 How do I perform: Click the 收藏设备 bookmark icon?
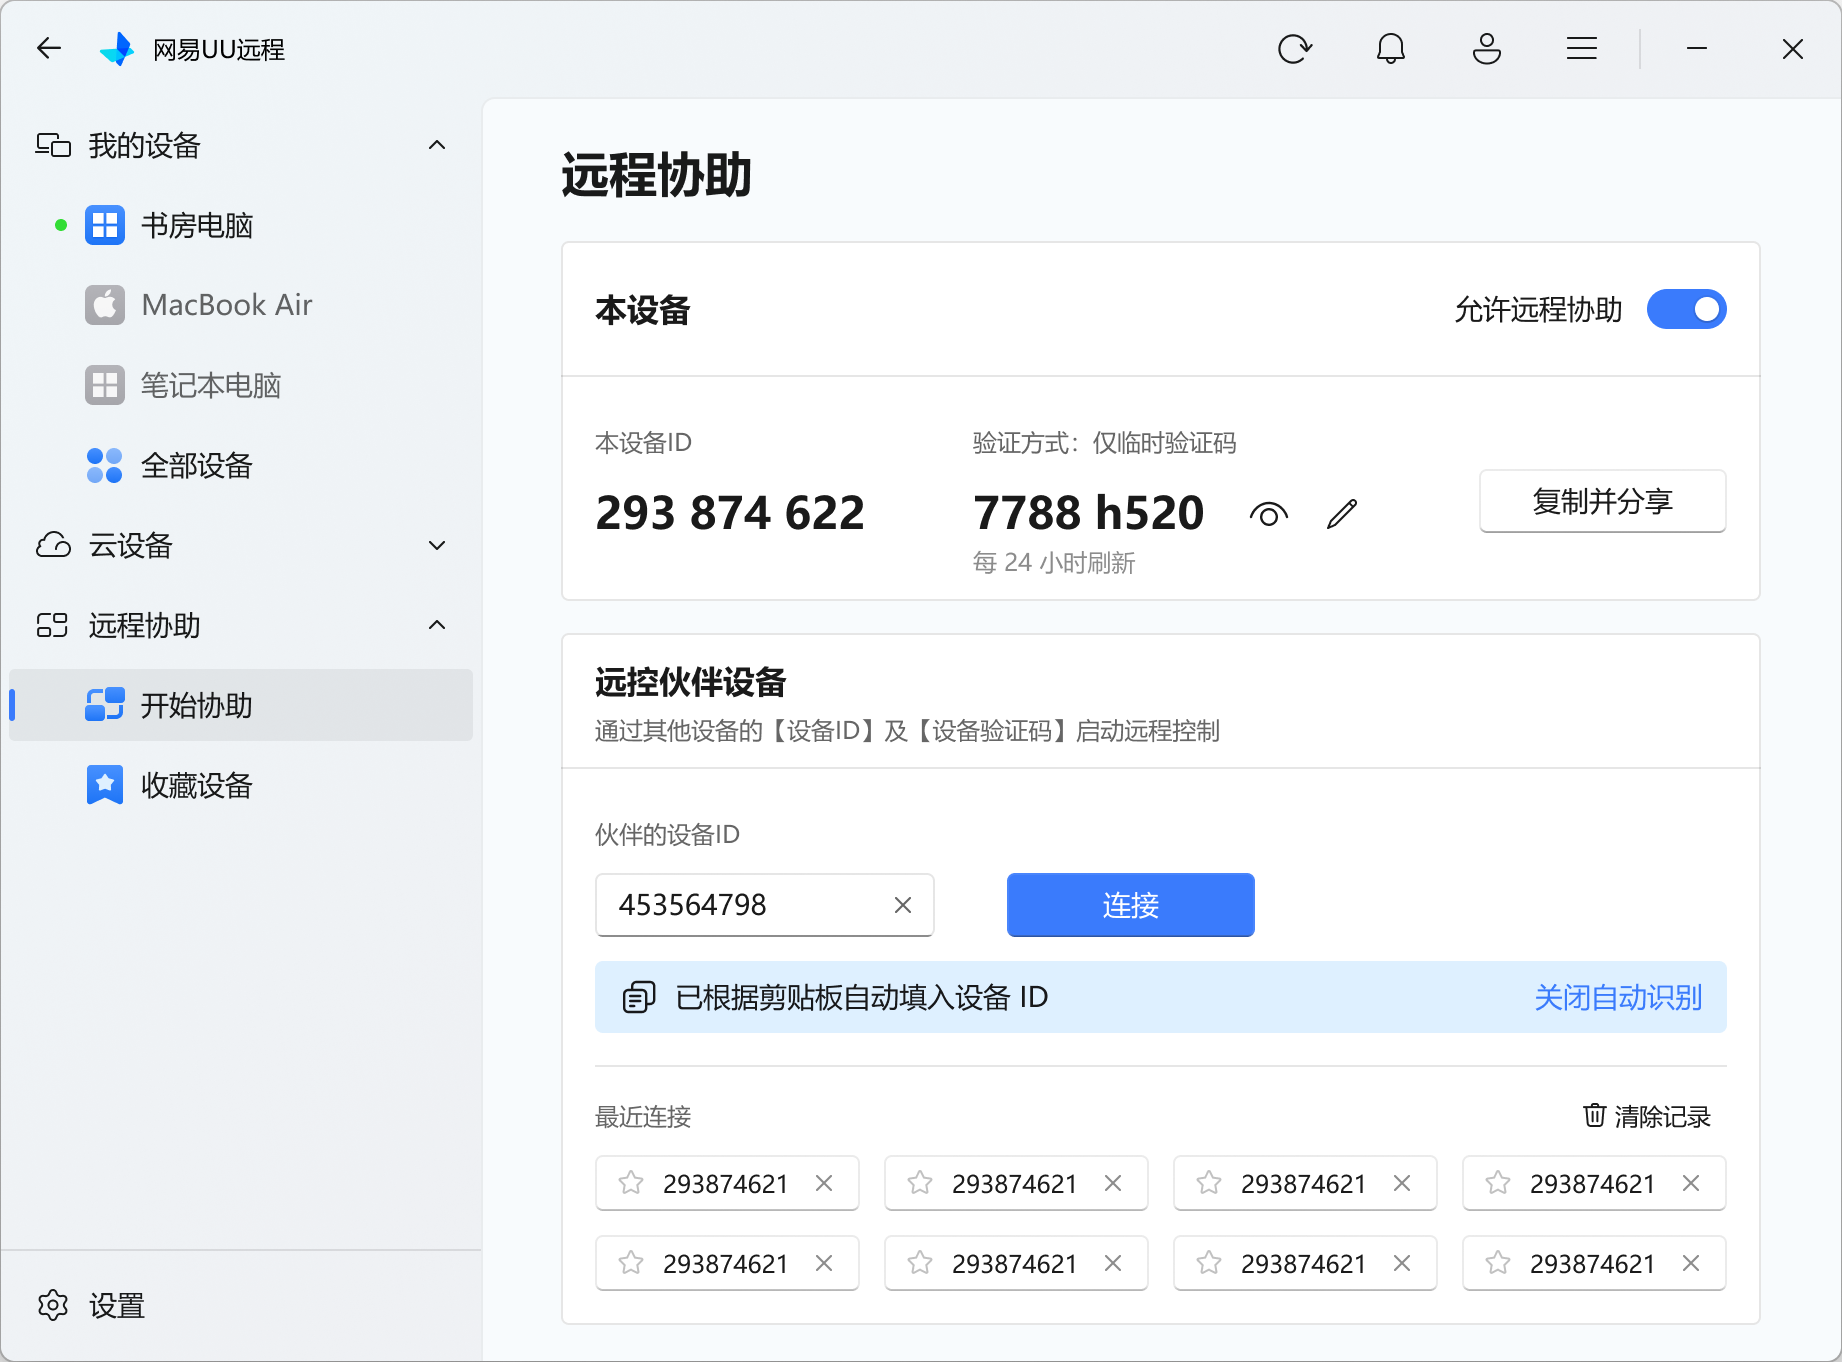pyautogui.click(x=104, y=785)
